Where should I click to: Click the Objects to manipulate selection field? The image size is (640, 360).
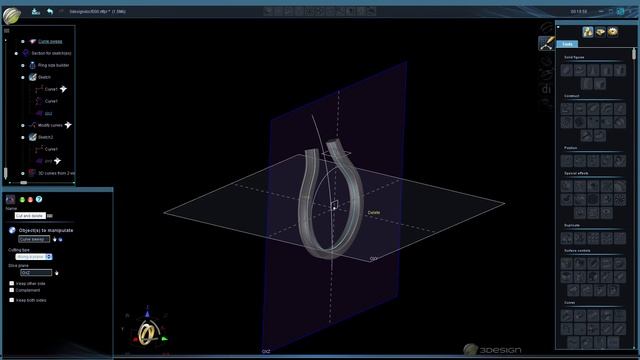[34, 239]
